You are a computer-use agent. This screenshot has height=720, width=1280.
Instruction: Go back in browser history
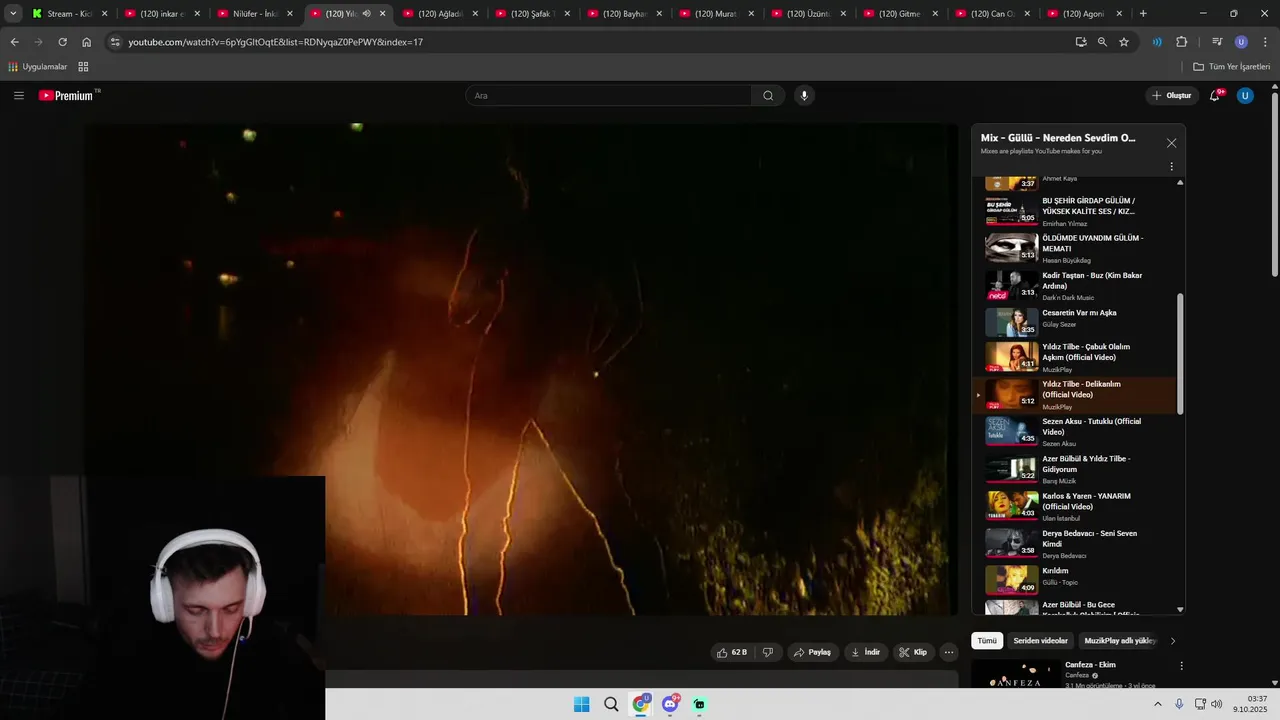click(x=14, y=42)
